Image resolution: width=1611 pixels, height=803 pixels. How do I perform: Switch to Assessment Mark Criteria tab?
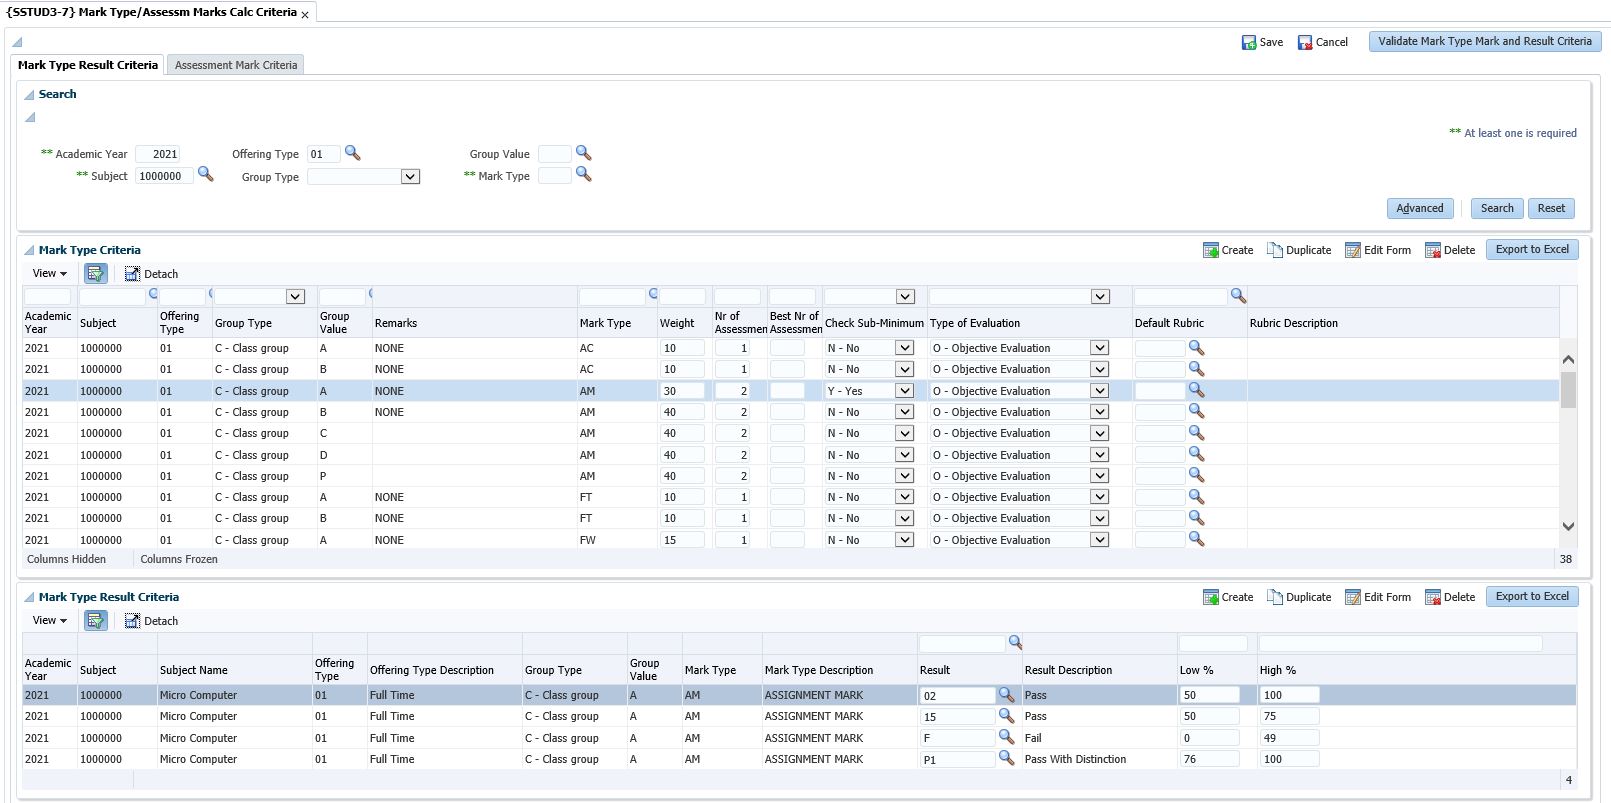point(236,65)
